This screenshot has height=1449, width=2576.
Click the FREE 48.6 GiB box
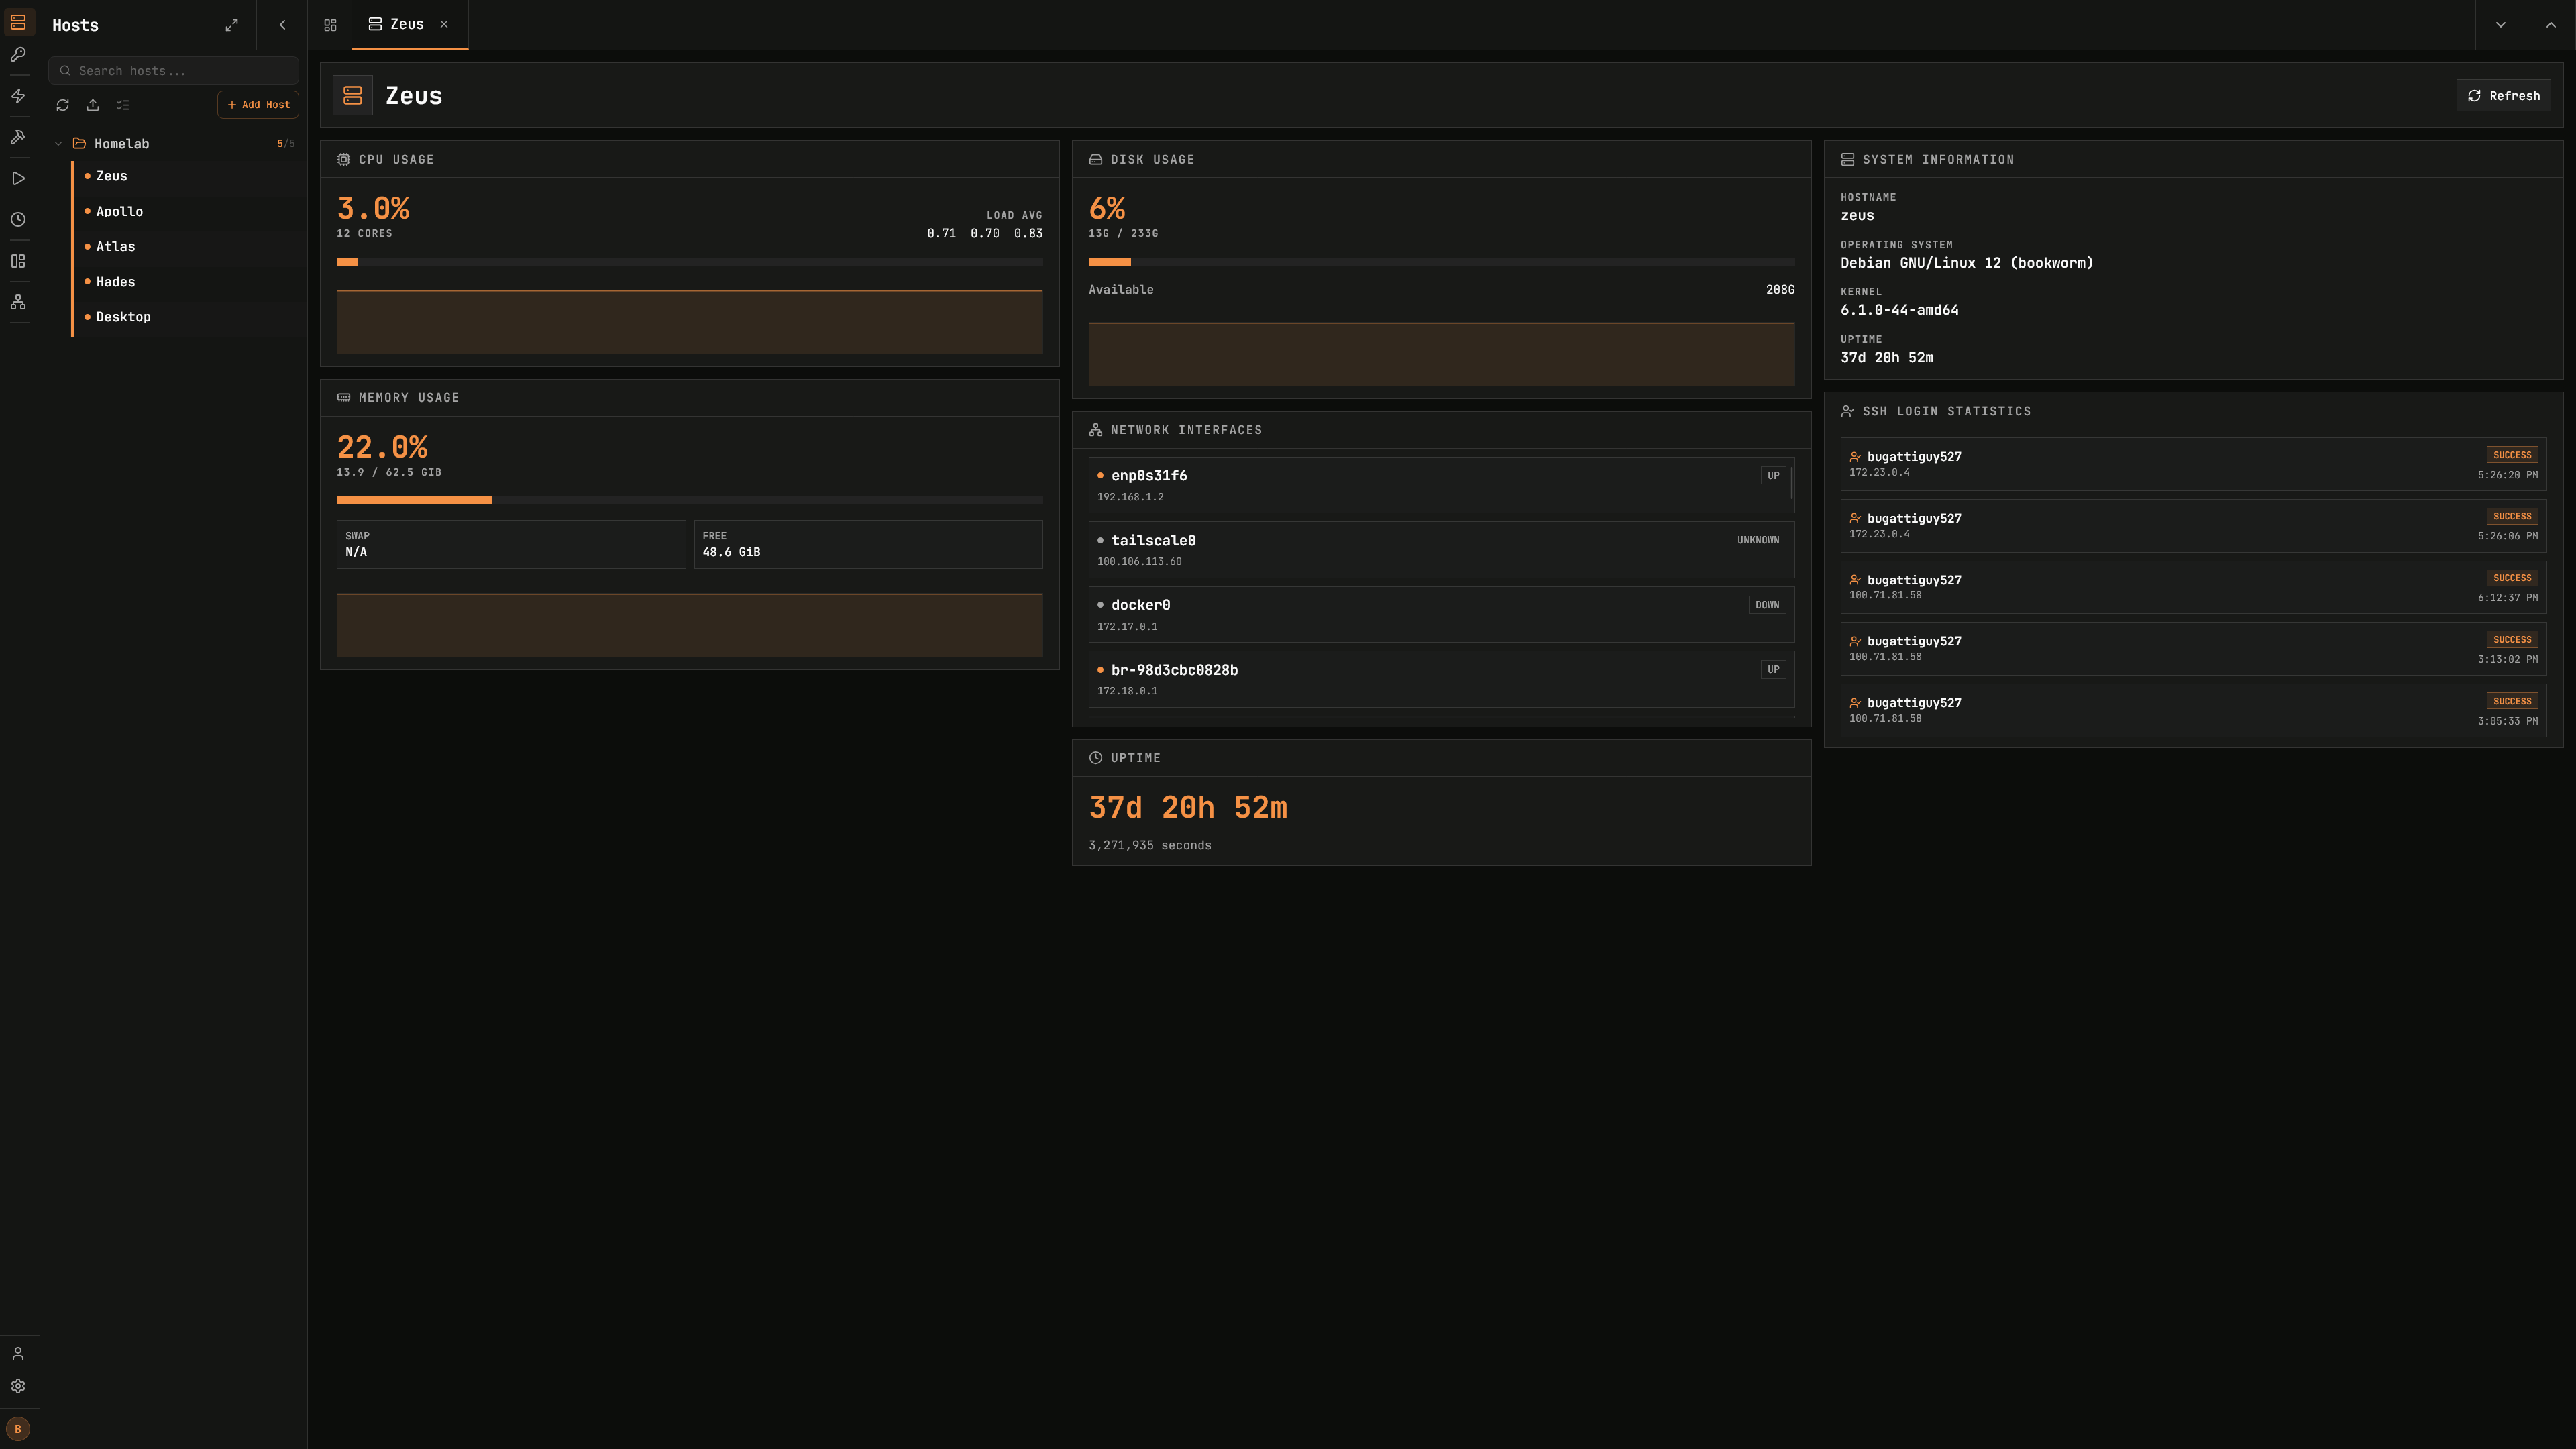(869, 544)
